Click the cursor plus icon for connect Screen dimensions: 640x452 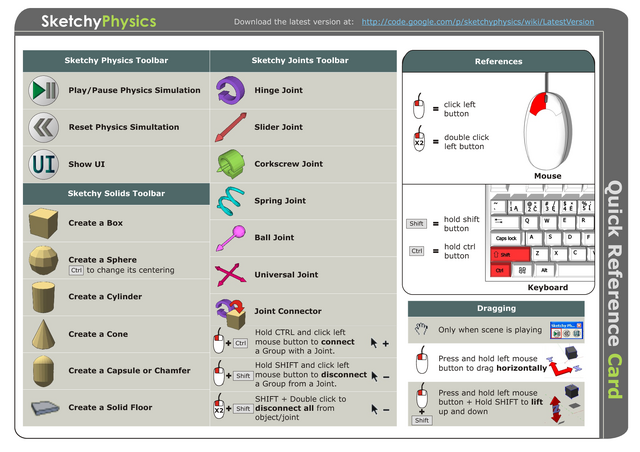tap(379, 343)
